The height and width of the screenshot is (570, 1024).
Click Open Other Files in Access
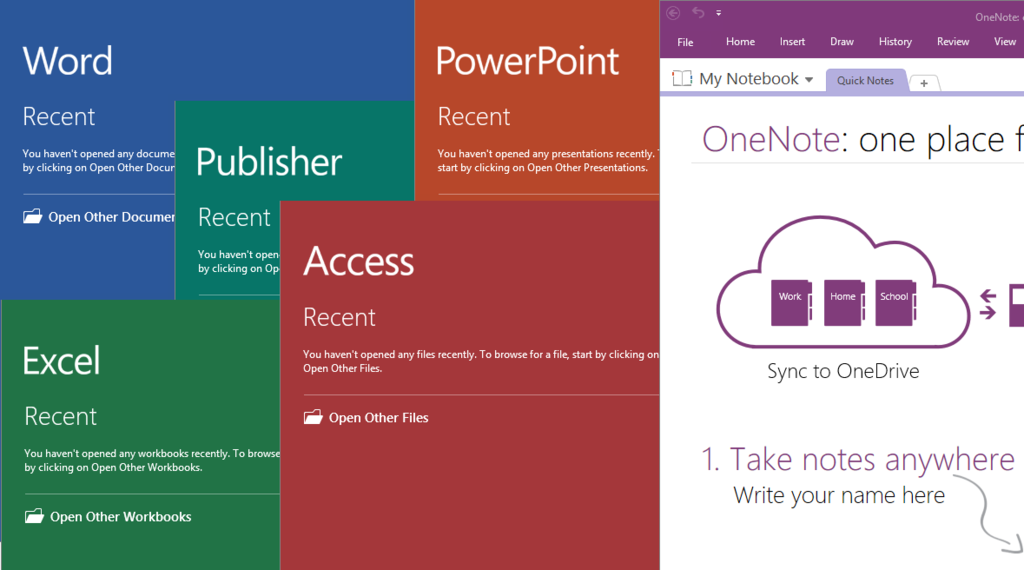pos(378,418)
